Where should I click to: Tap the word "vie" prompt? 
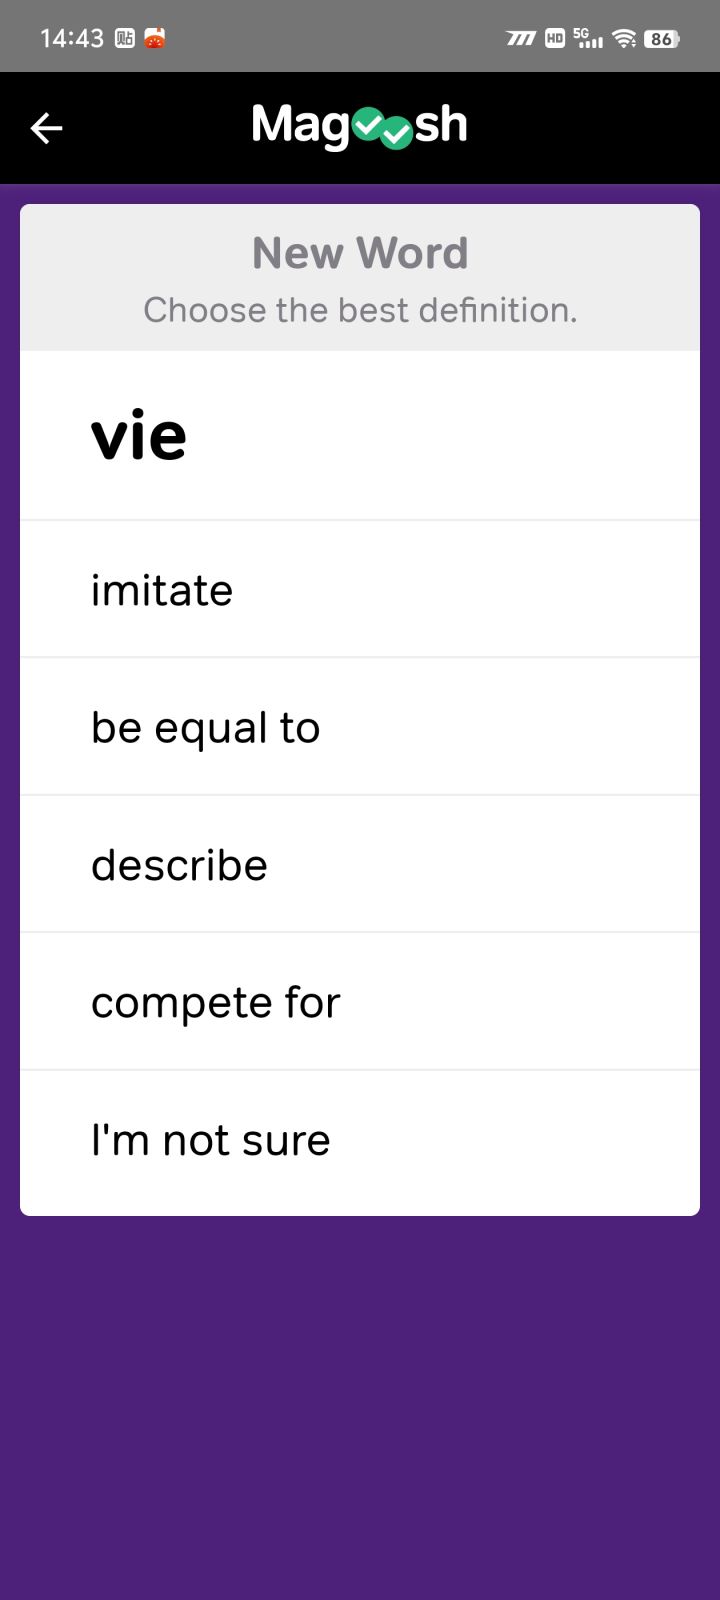click(x=139, y=437)
